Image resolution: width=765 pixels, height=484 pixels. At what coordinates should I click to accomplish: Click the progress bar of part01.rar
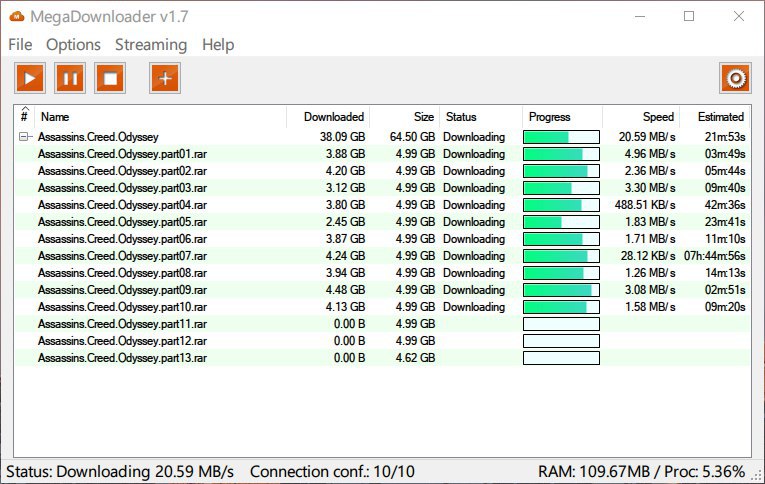click(x=561, y=154)
